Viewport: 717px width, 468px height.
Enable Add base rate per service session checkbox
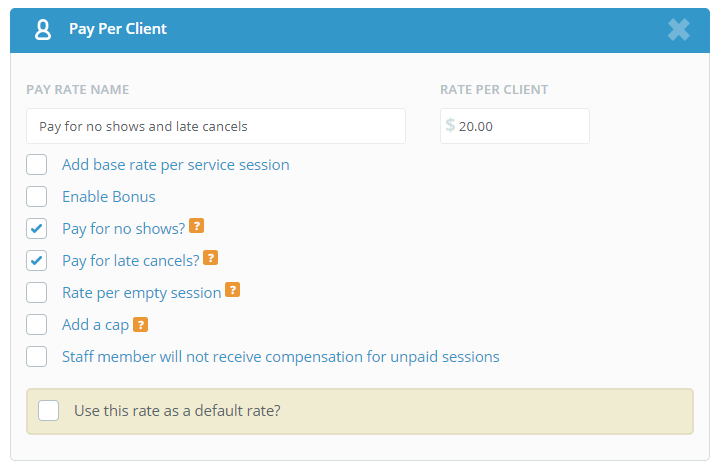point(37,165)
